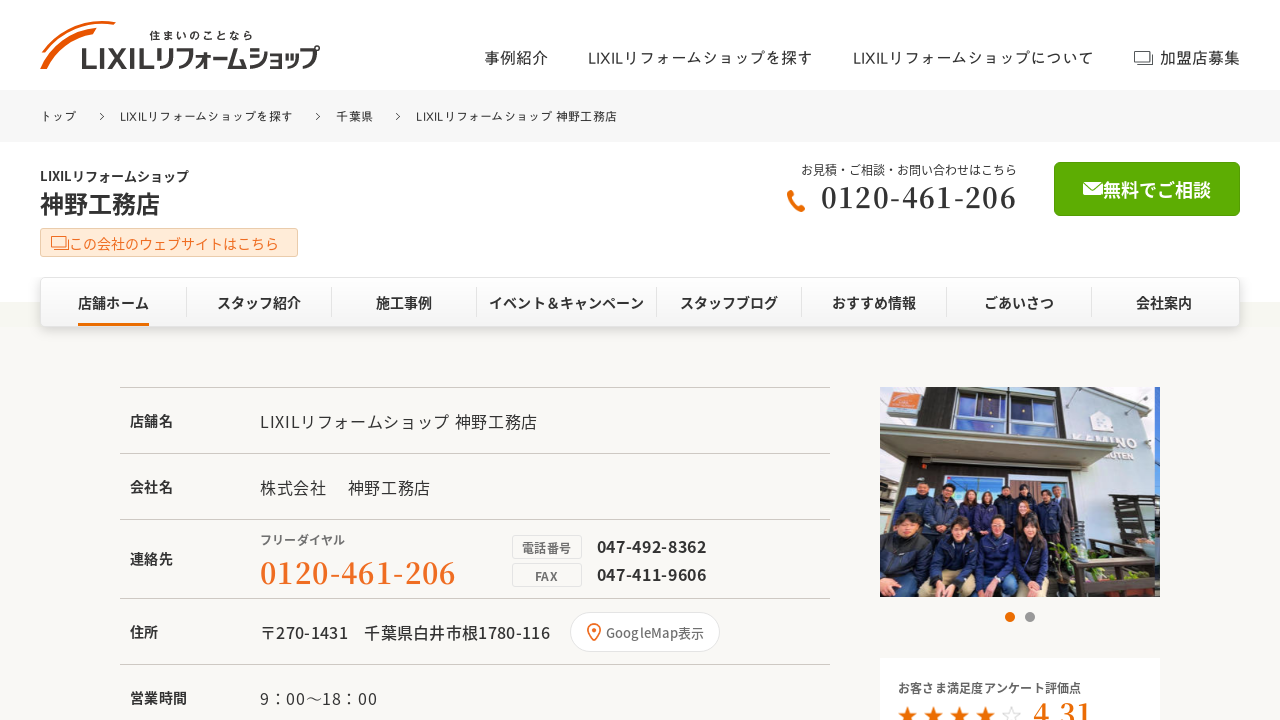The height and width of the screenshot is (720, 1280).
Task: Switch to the スタッフ紹介 tab
Action: [259, 303]
